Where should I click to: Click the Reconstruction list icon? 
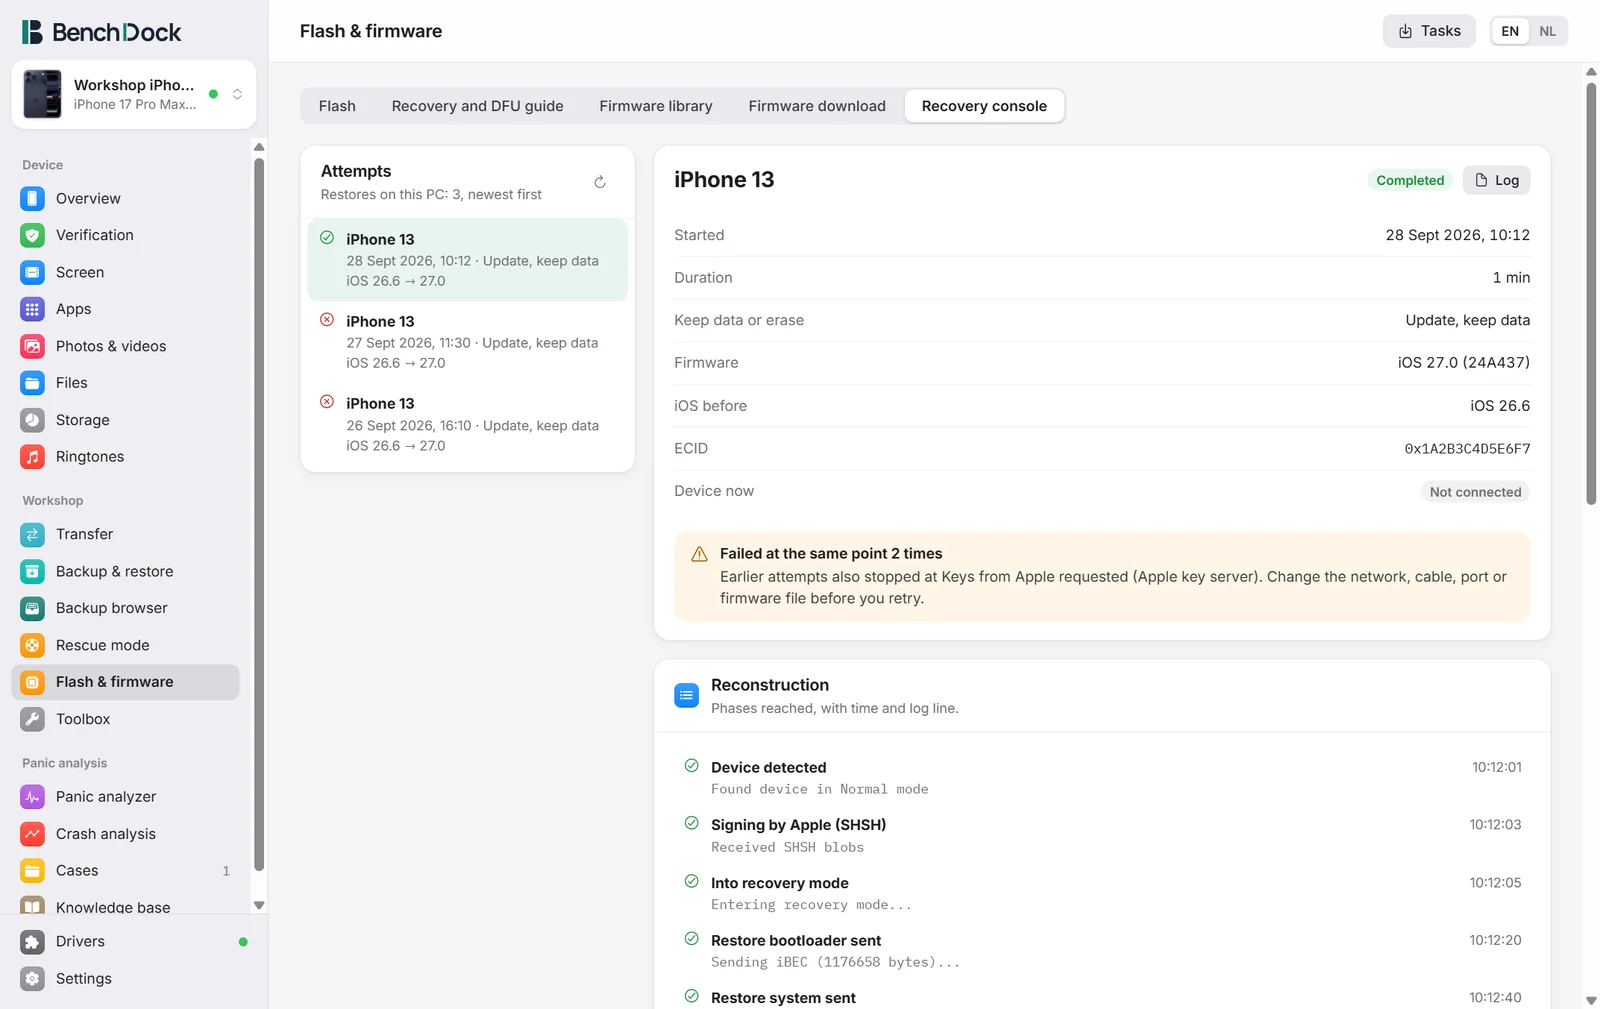(x=686, y=695)
